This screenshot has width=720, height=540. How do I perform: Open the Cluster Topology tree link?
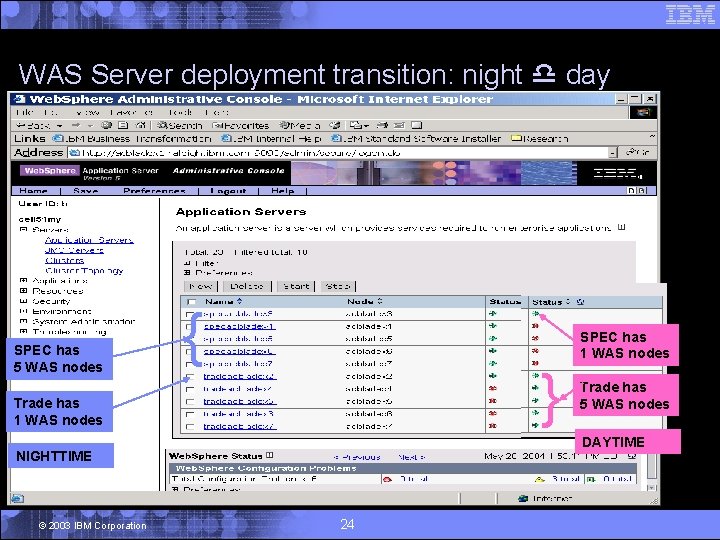click(x=84, y=271)
